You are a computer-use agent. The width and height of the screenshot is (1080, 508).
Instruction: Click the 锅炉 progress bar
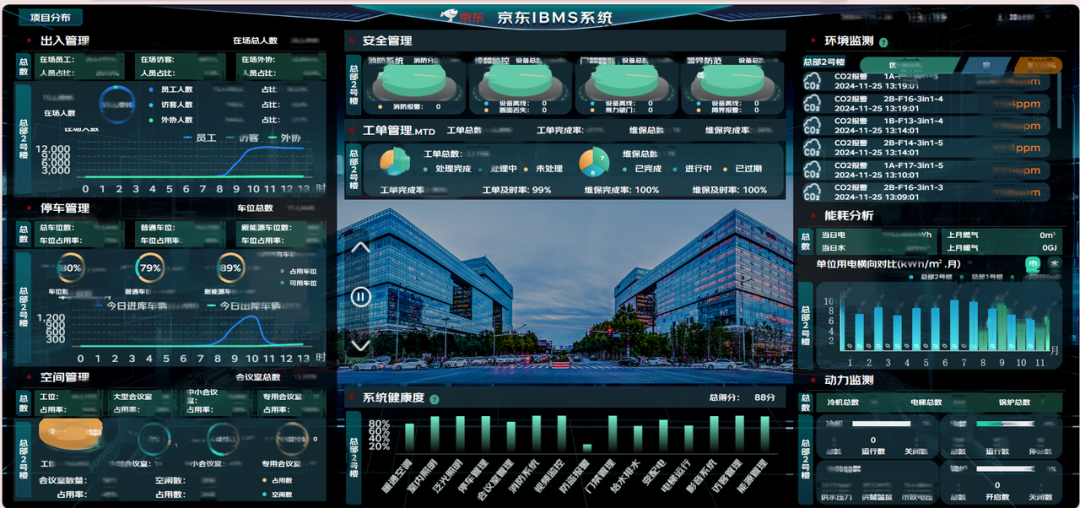click(x=1006, y=468)
